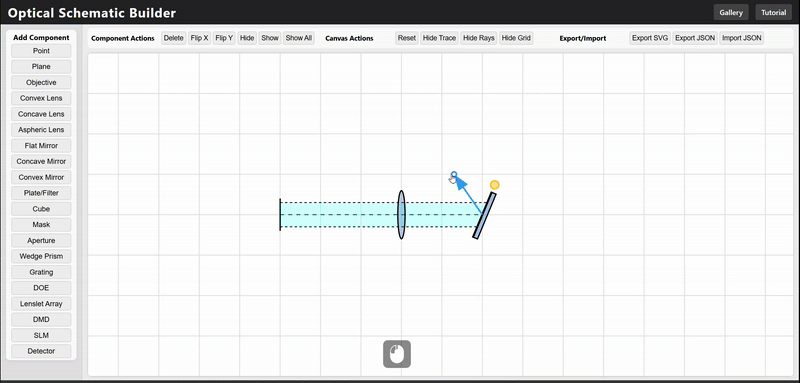This screenshot has width=800, height=383.
Task: Export the schematic as JSON
Action: pos(695,38)
